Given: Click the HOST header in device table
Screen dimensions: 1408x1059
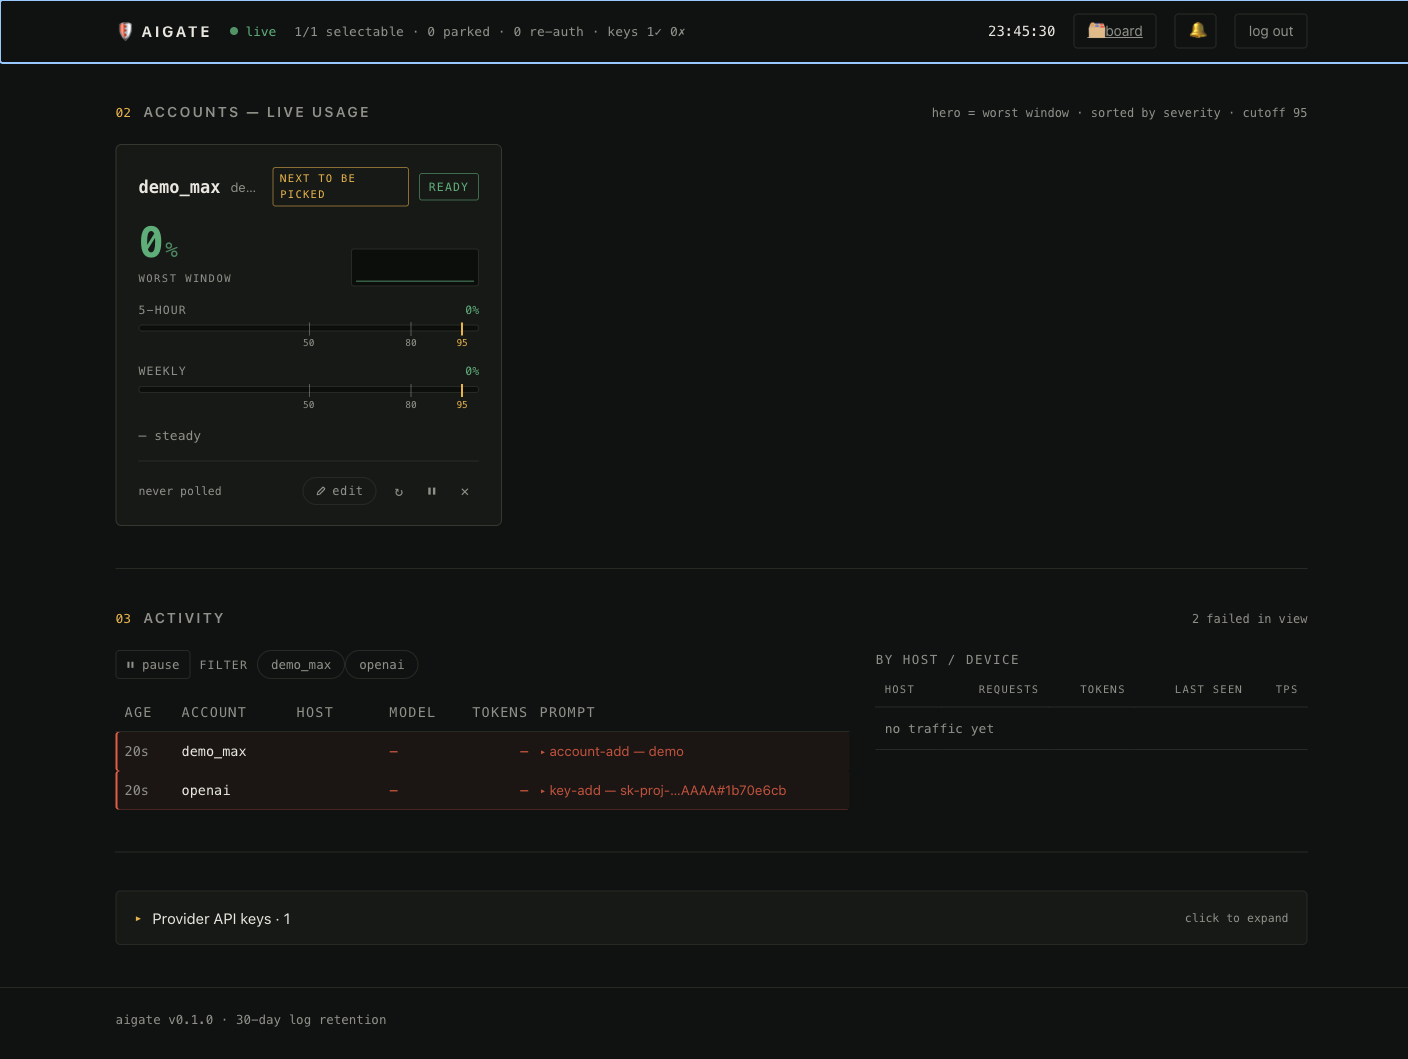Looking at the screenshot, I should point(899,689).
